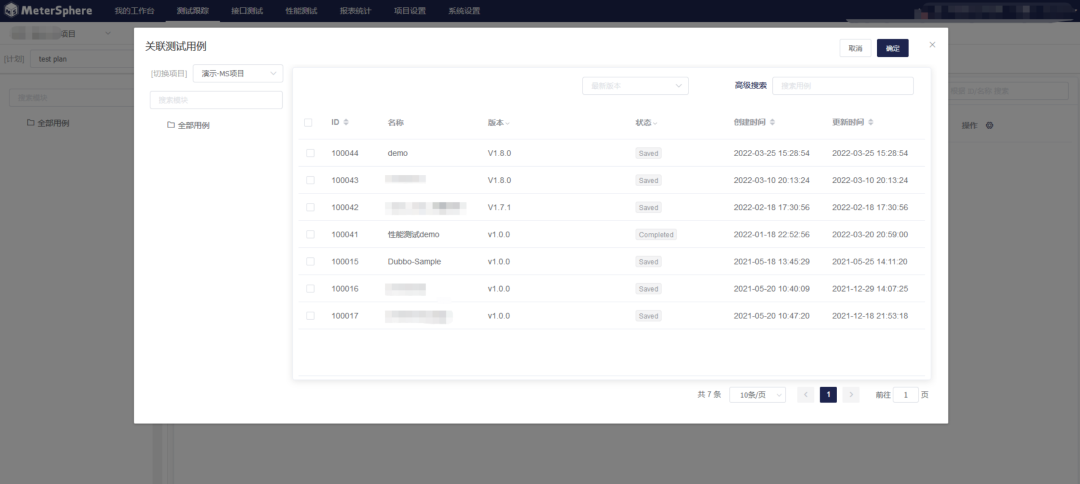Click the 搜索模块 field in dialog

pos(216,100)
